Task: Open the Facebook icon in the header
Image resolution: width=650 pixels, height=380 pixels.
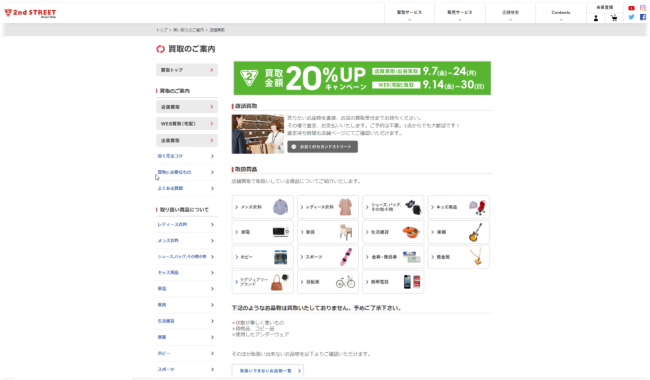Action: pyautogui.click(x=643, y=17)
